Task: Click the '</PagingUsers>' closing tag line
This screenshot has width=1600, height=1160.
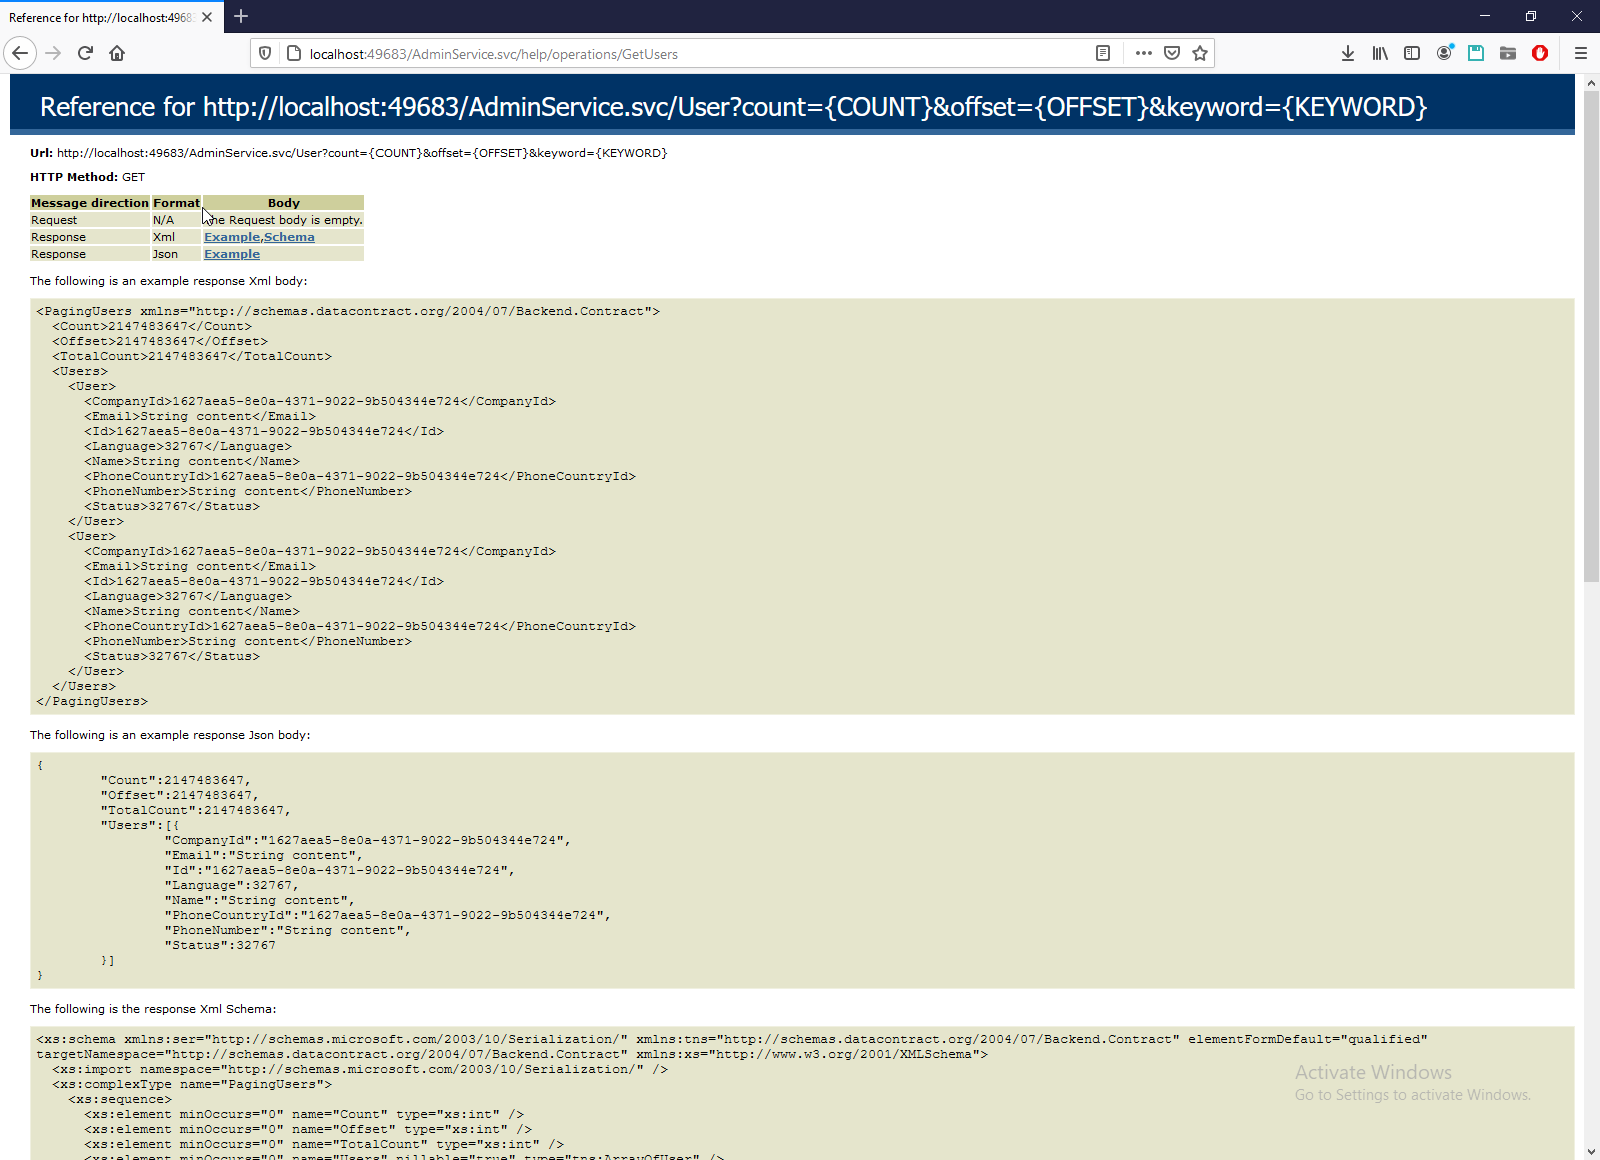Action: [92, 702]
